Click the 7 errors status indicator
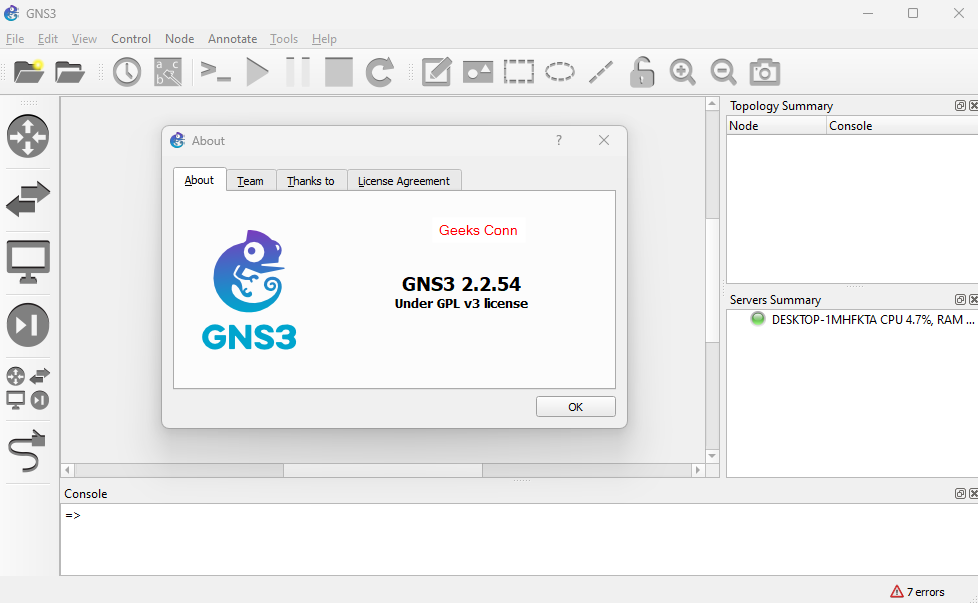 click(917, 592)
